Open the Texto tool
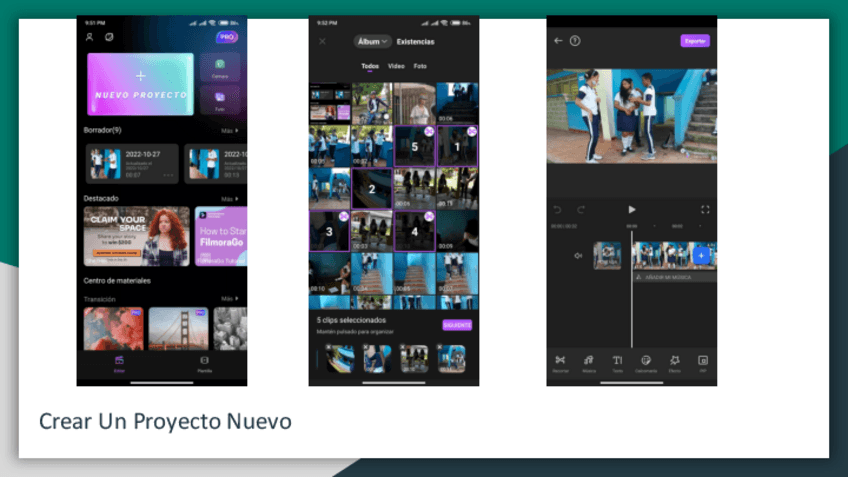 click(617, 362)
